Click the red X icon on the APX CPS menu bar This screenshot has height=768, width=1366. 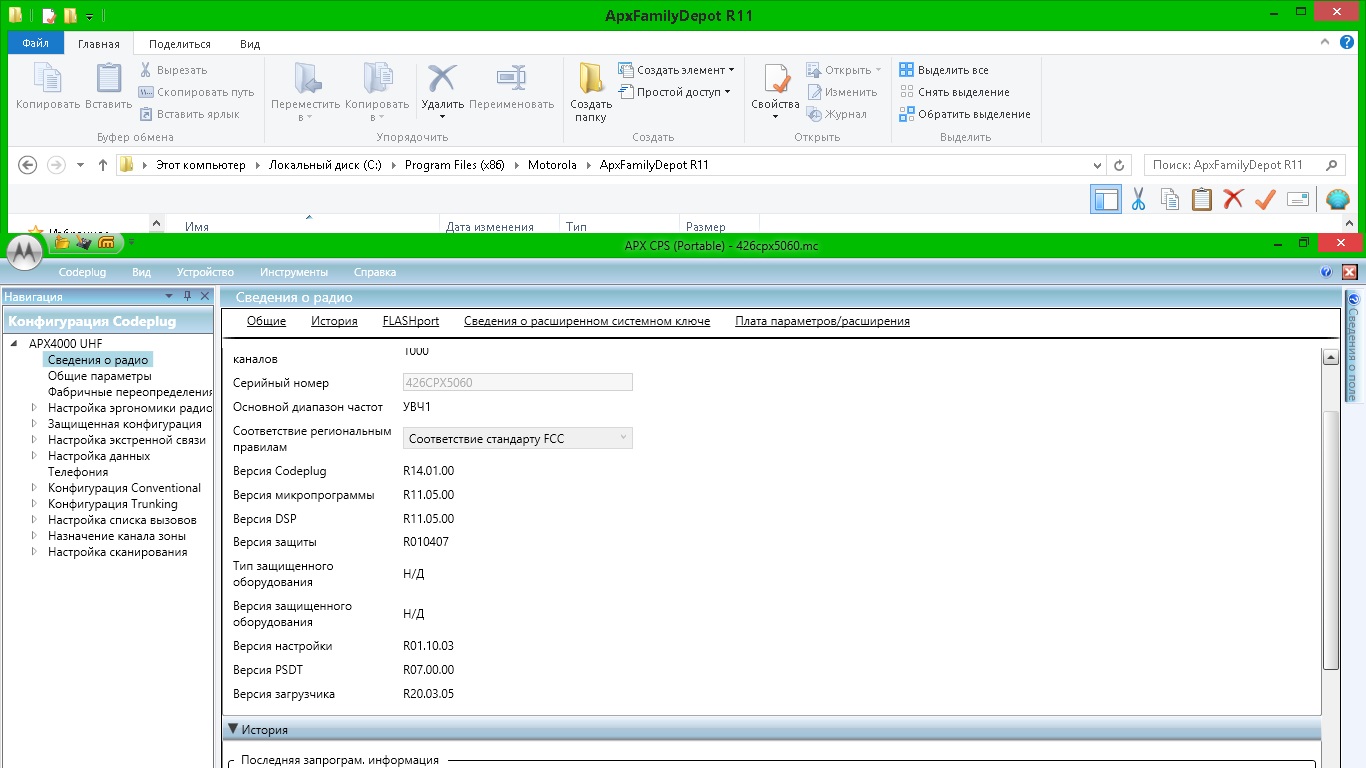[x=1349, y=272]
